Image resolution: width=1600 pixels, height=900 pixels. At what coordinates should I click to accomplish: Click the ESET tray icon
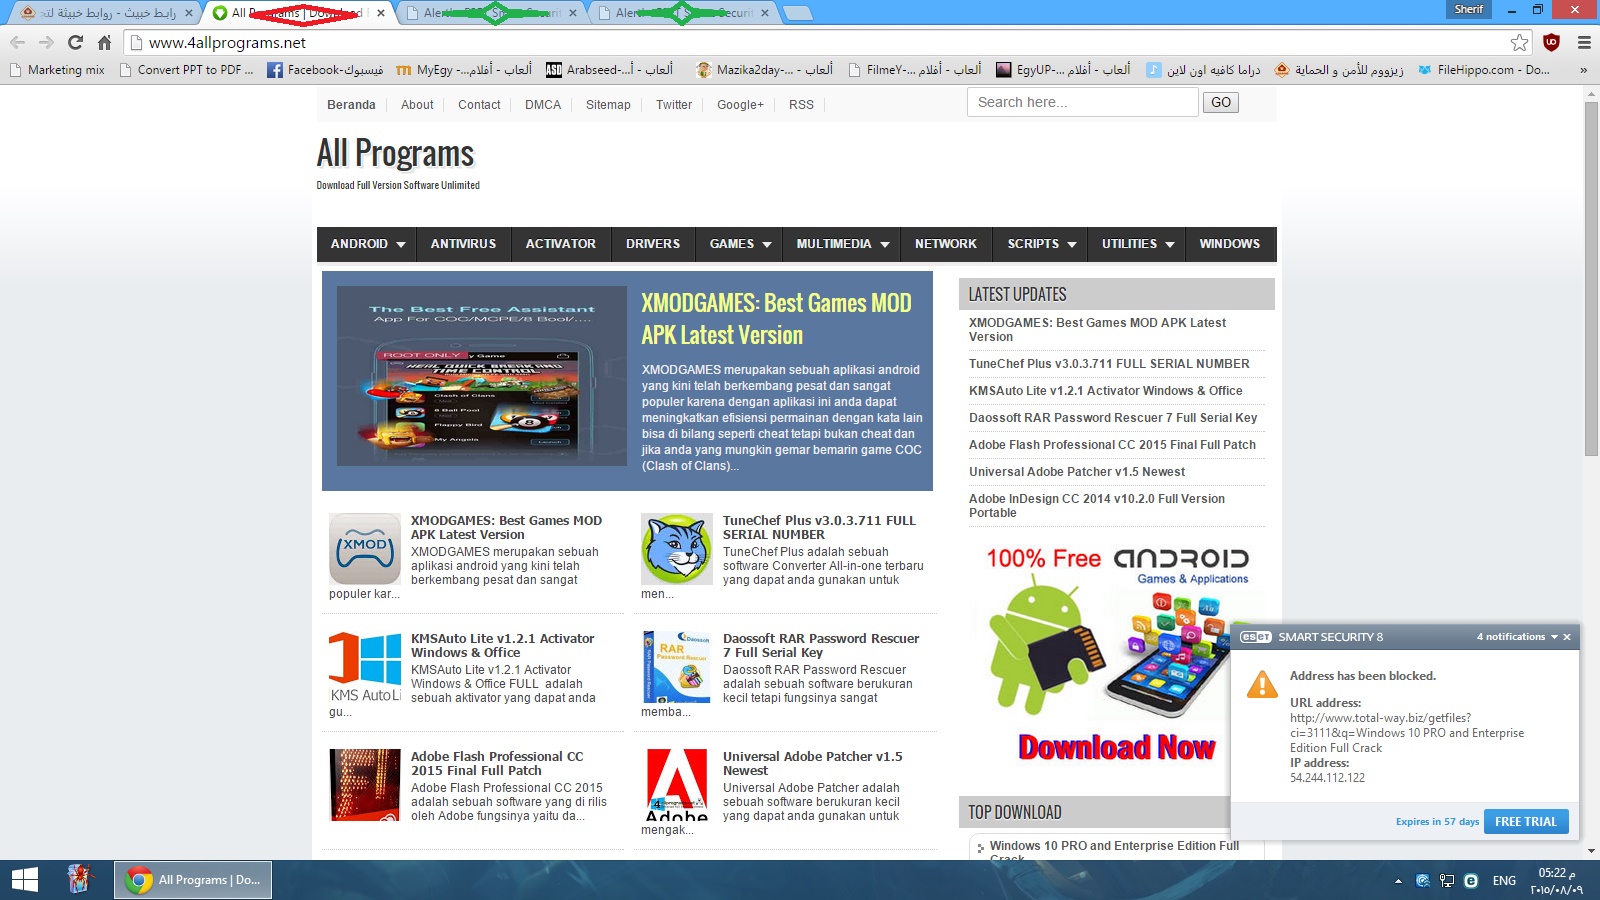click(x=1471, y=881)
